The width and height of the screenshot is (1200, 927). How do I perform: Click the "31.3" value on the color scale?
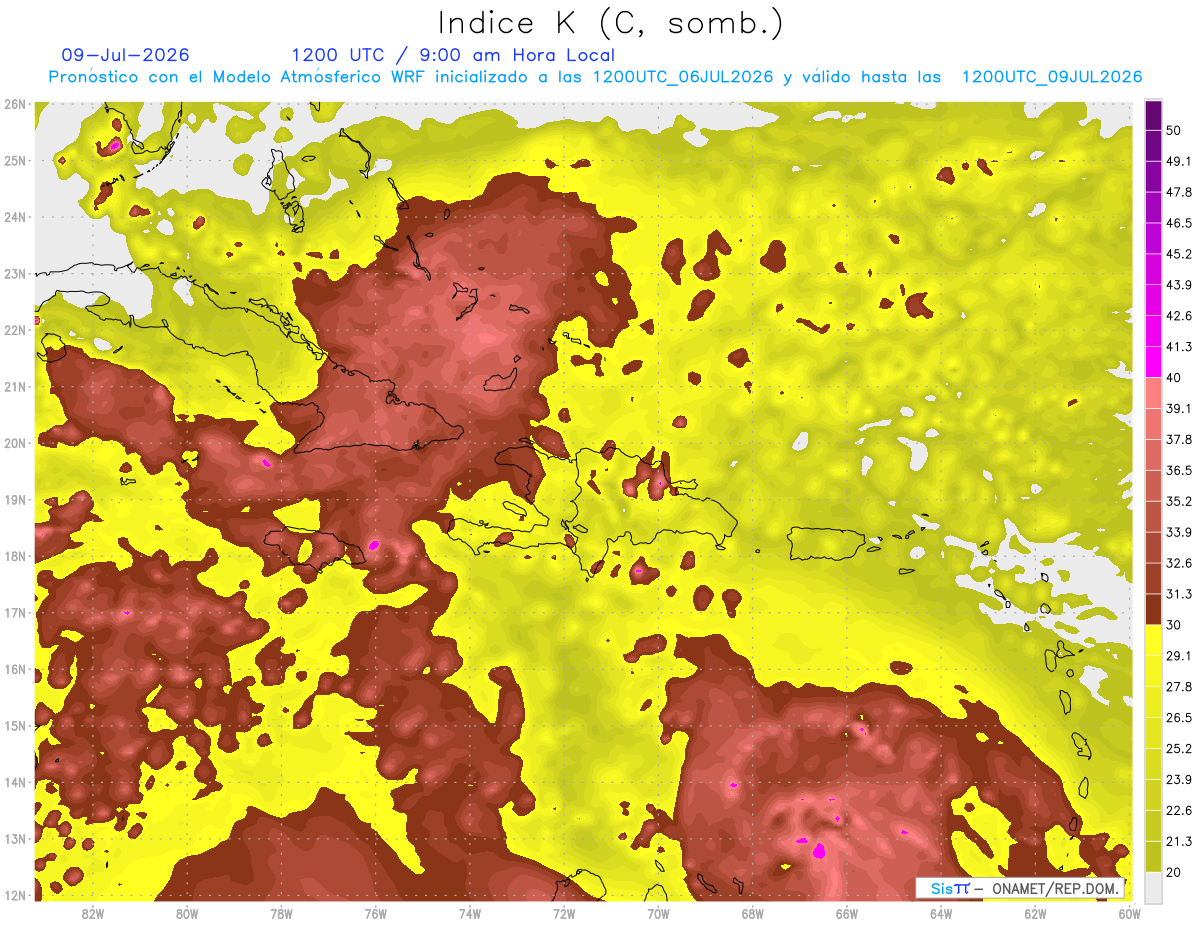(x=1179, y=594)
